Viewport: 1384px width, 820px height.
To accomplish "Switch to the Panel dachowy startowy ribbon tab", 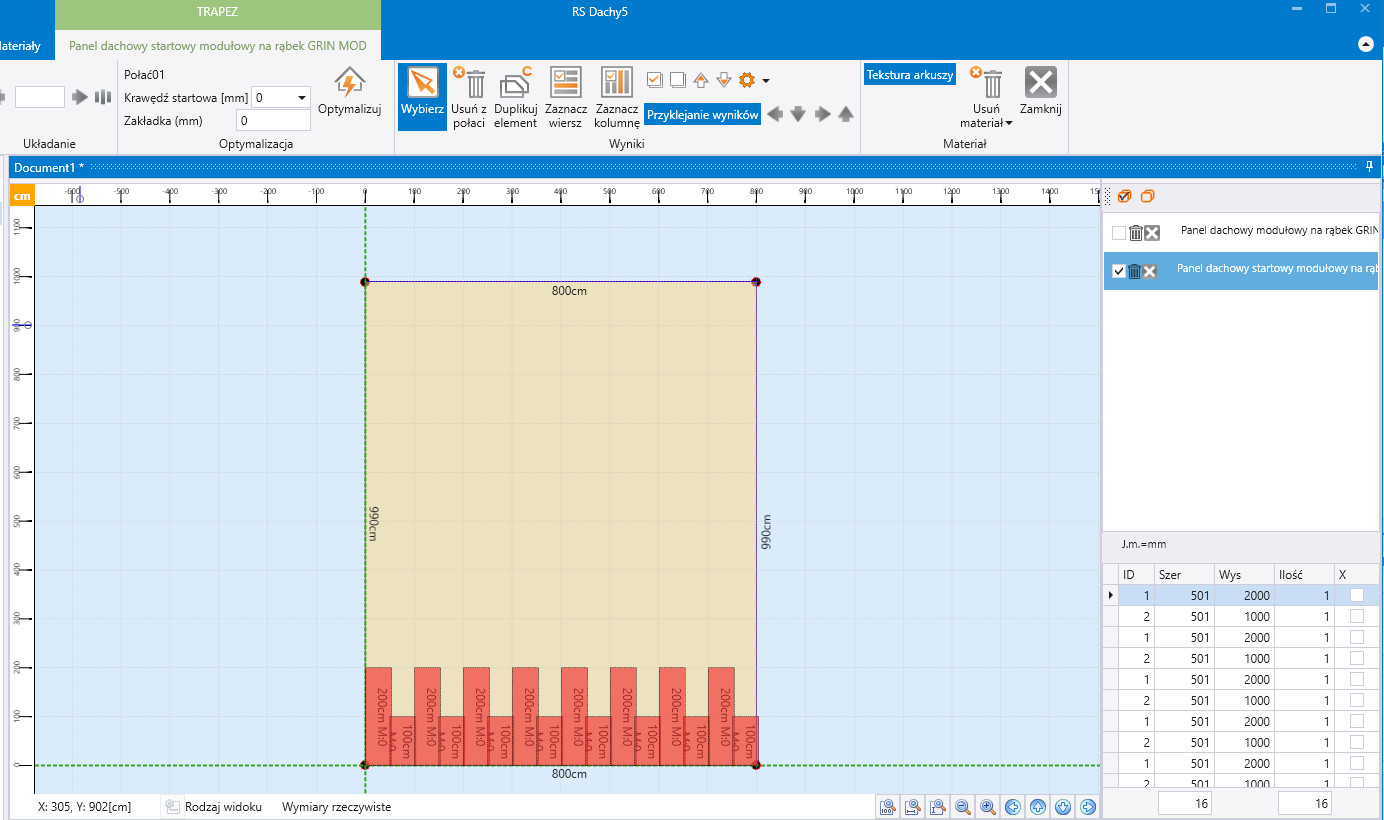I will click(x=217, y=46).
